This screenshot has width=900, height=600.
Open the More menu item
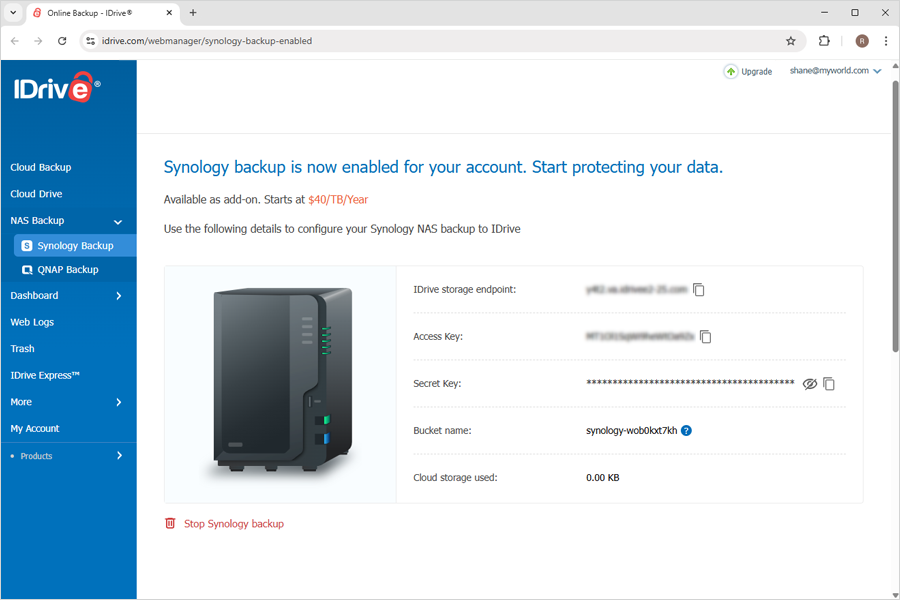(21, 402)
